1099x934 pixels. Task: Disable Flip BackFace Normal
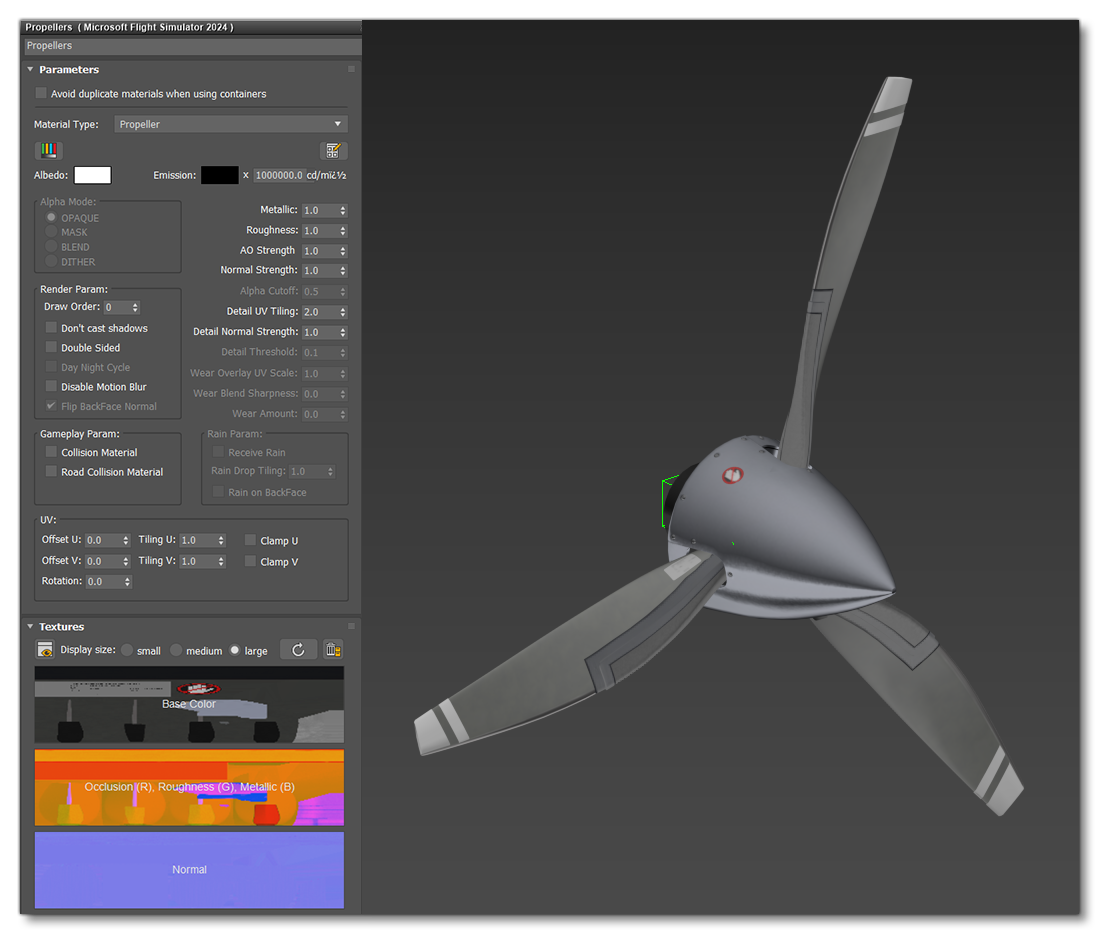pos(51,406)
